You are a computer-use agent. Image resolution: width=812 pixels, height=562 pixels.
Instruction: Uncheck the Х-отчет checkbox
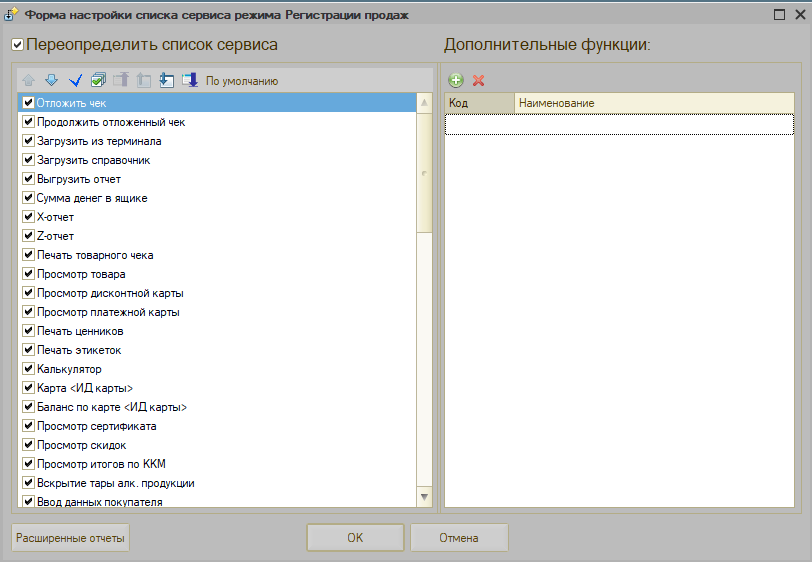28,217
